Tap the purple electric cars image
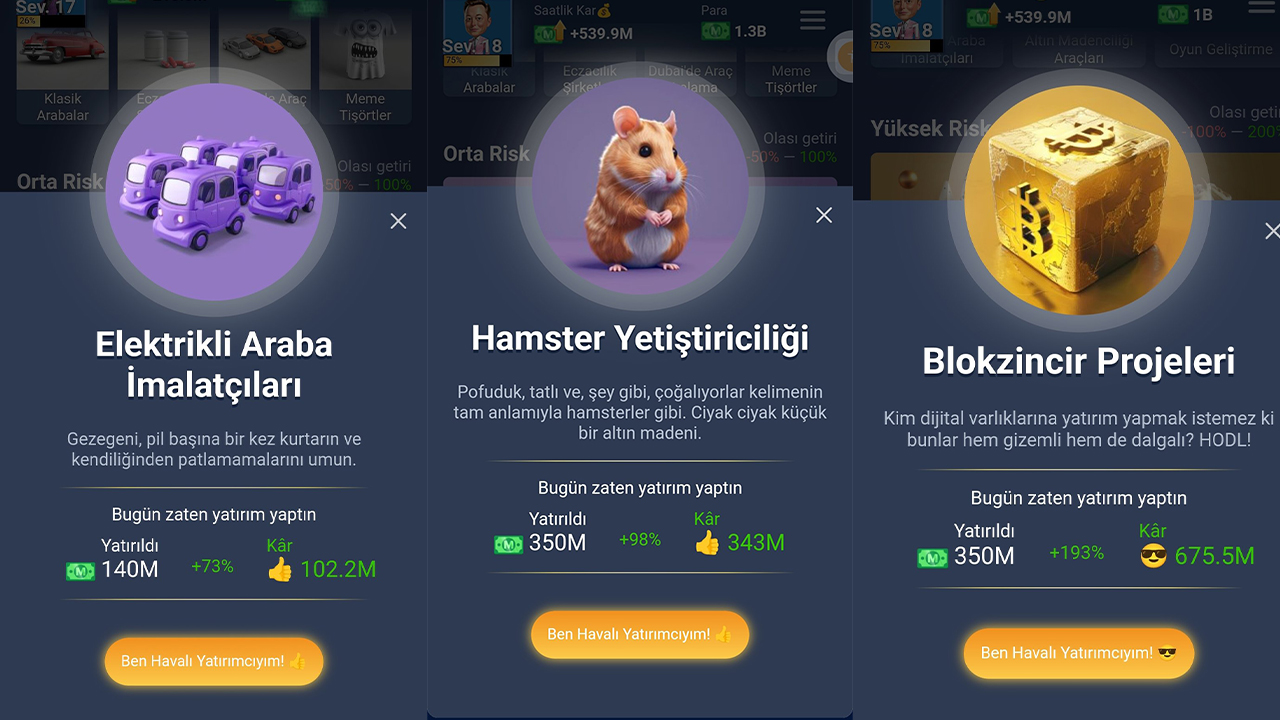The width and height of the screenshot is (1280, 720). [x=213, y=192]
